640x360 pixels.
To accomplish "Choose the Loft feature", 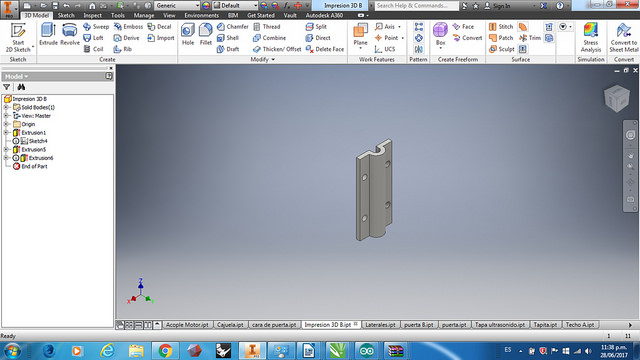I will point(93,38).
